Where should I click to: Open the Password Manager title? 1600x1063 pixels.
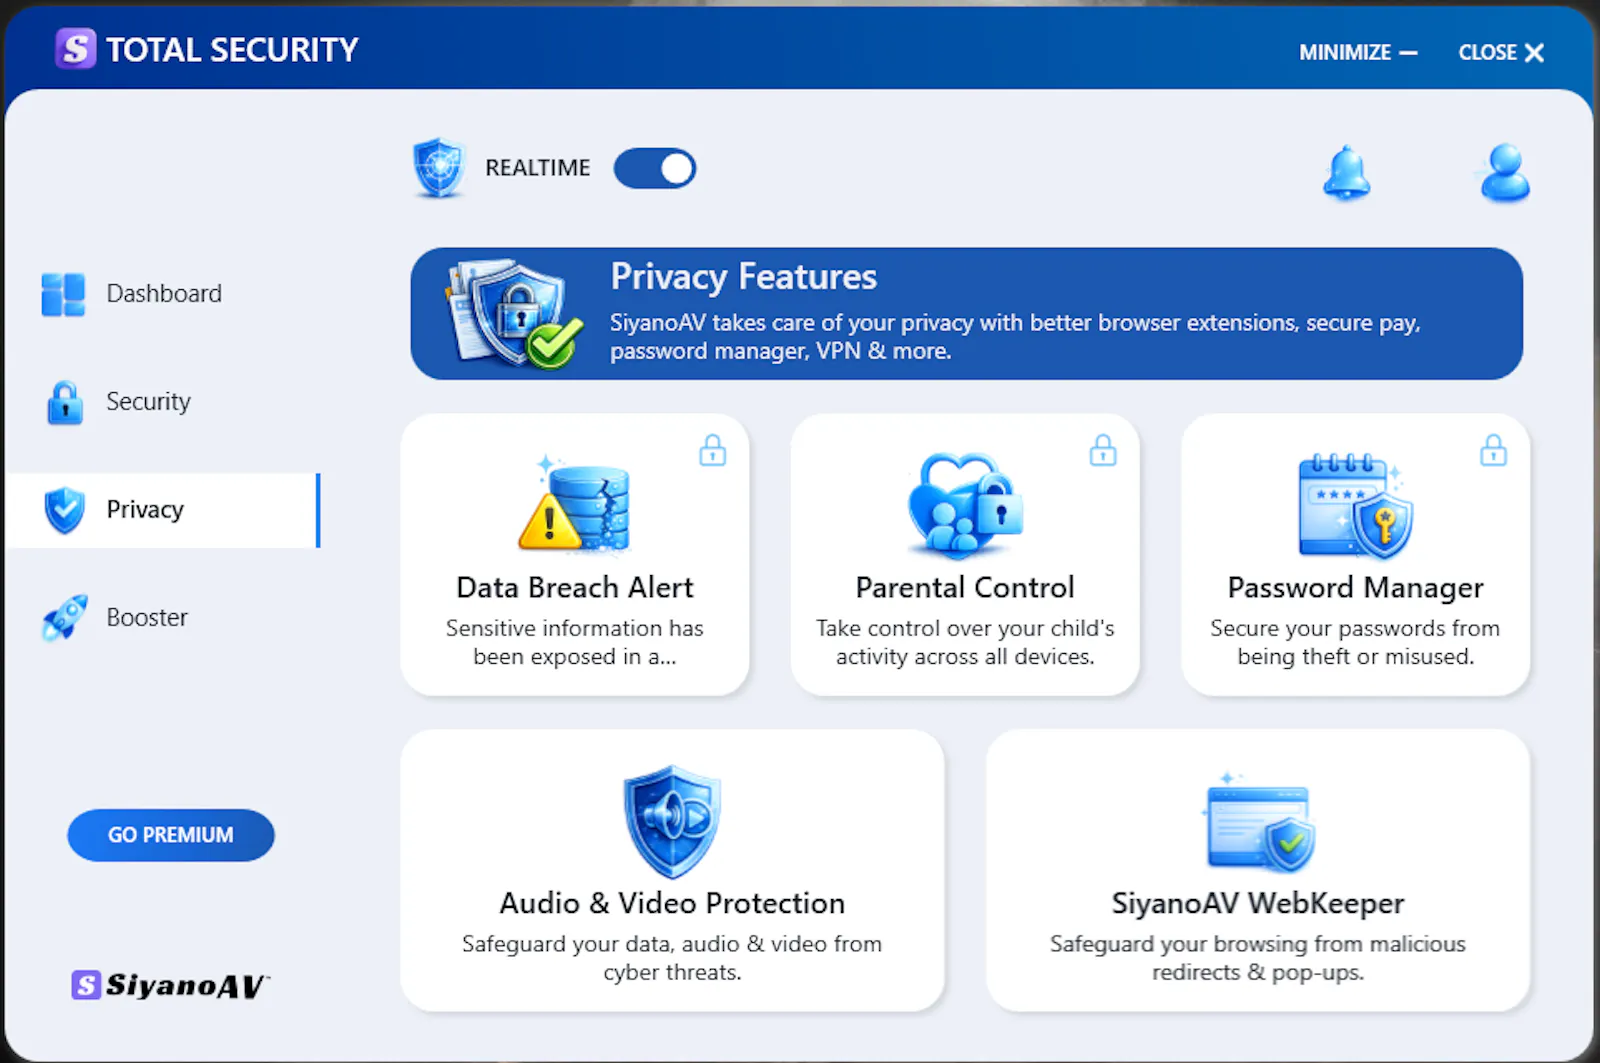tap(1355, 588)
